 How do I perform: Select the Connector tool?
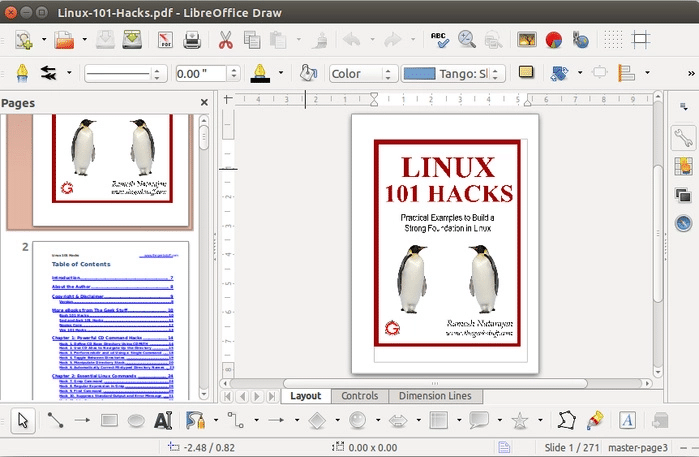(x=235, y=420)
